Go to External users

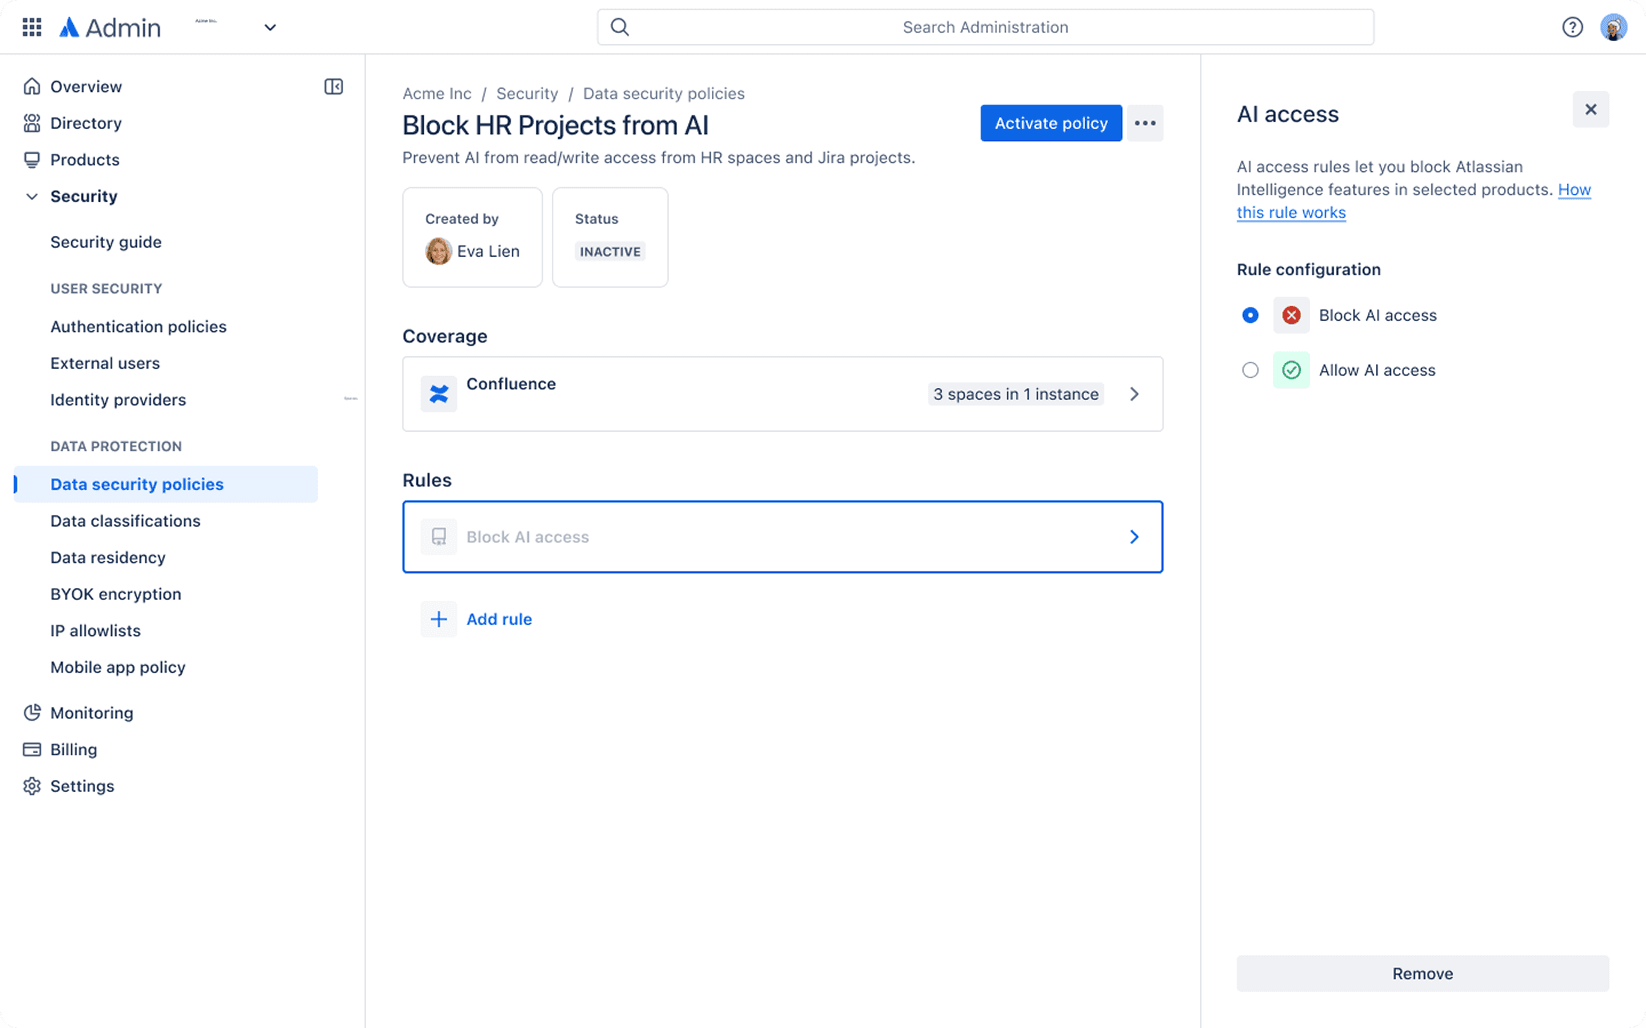pos(105,363)
